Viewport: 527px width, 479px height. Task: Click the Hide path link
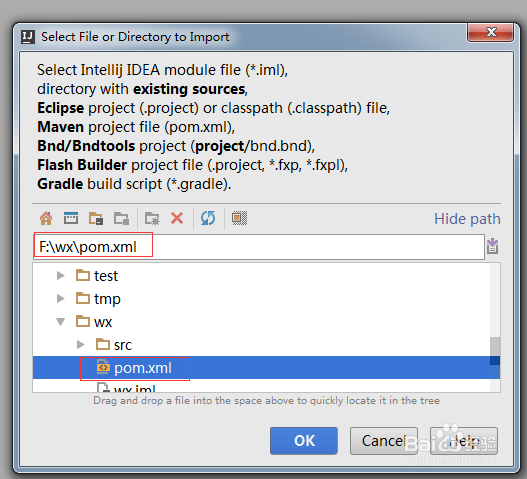(467, 219)
